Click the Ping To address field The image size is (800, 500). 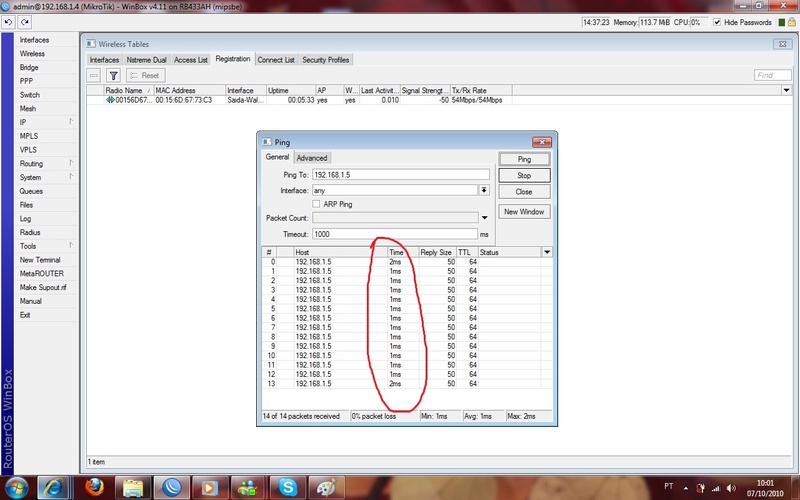tap(401, 174)
